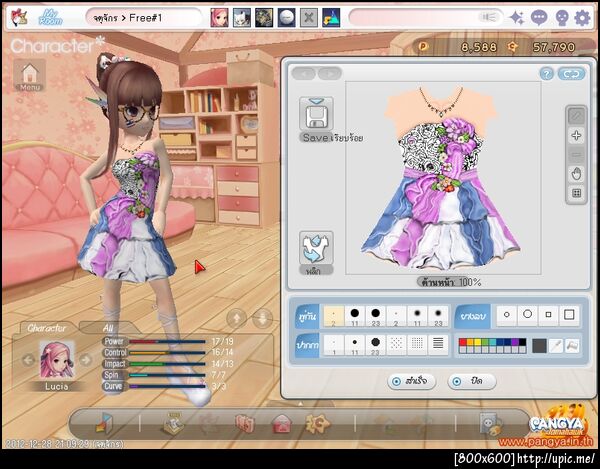The height and width of the screenshot is (469, 600).
Task: Select the horizontal lines pattern pen
Action: point(438,345)
